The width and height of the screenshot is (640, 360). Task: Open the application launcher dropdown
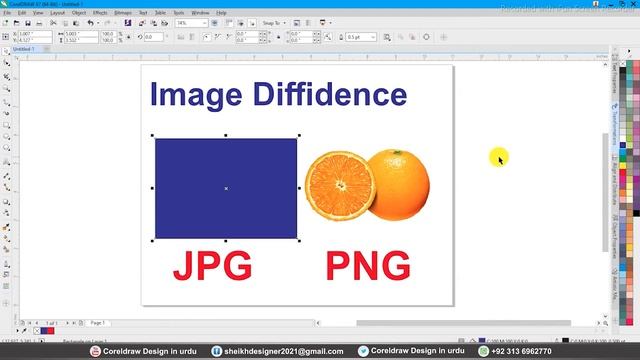pyautogui.click(x=330, y=23)
